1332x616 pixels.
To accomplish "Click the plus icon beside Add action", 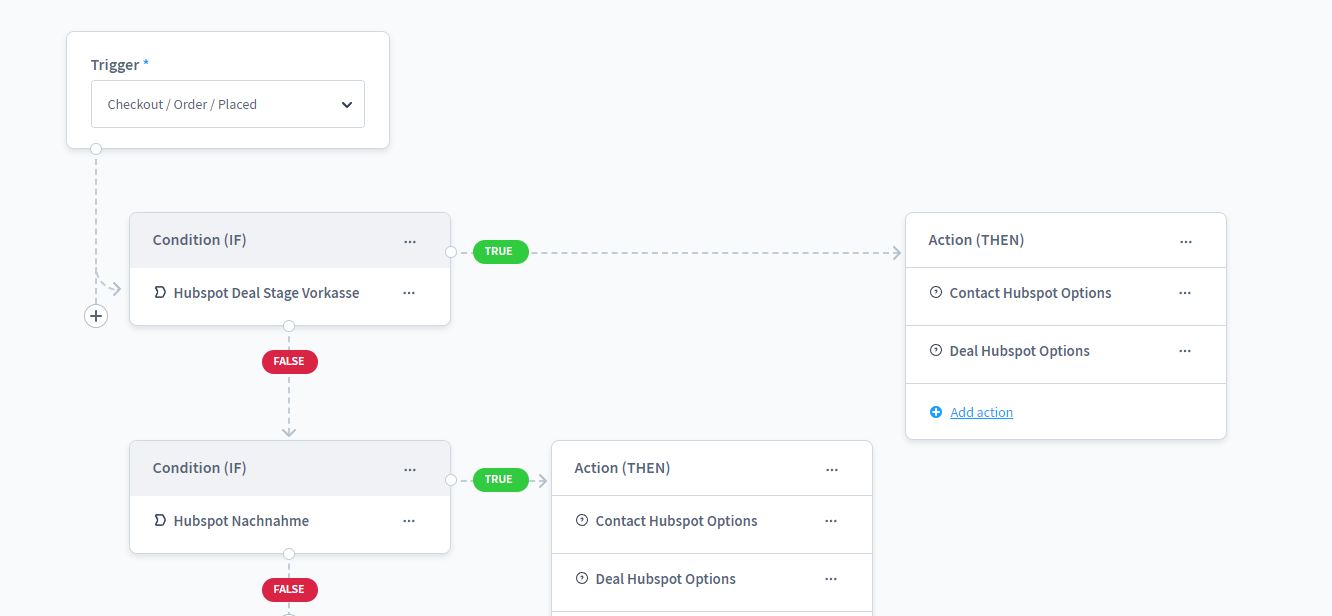I will [x=936, y=412].
